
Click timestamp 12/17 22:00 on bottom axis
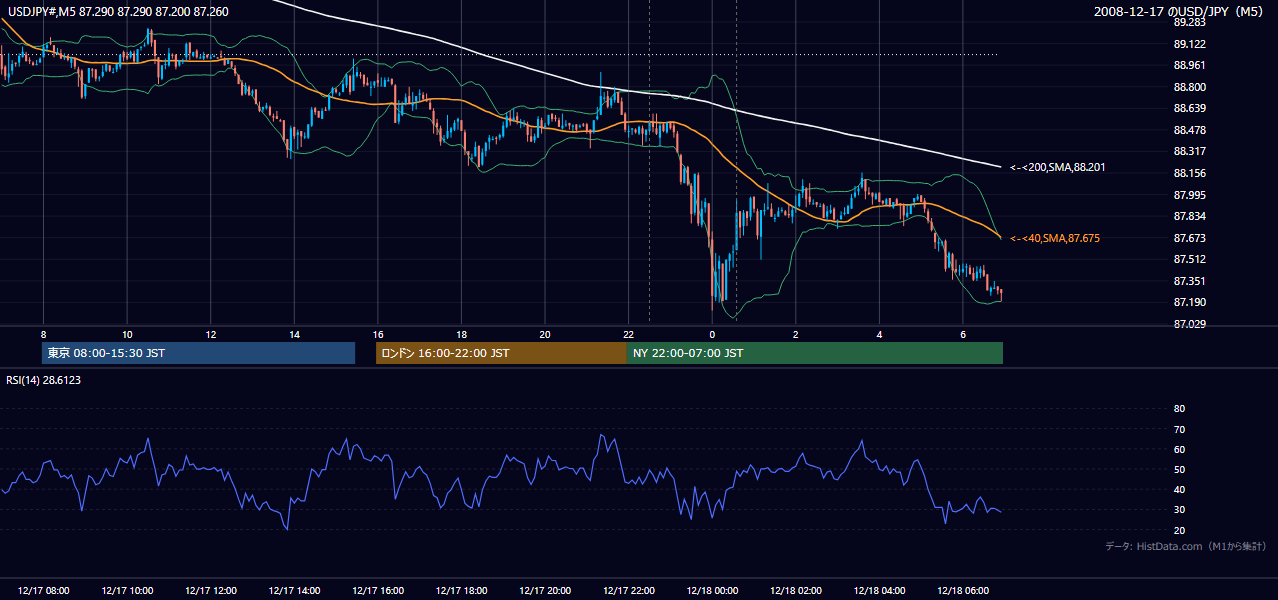tap(628, 591)
